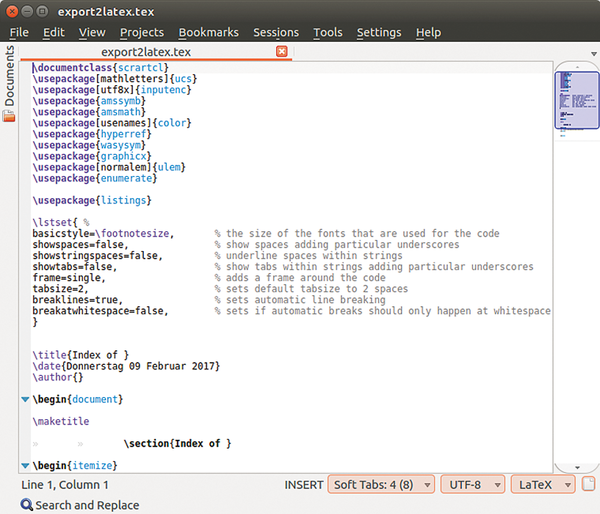
Task: Open the View menu
Action: (92, 33)
